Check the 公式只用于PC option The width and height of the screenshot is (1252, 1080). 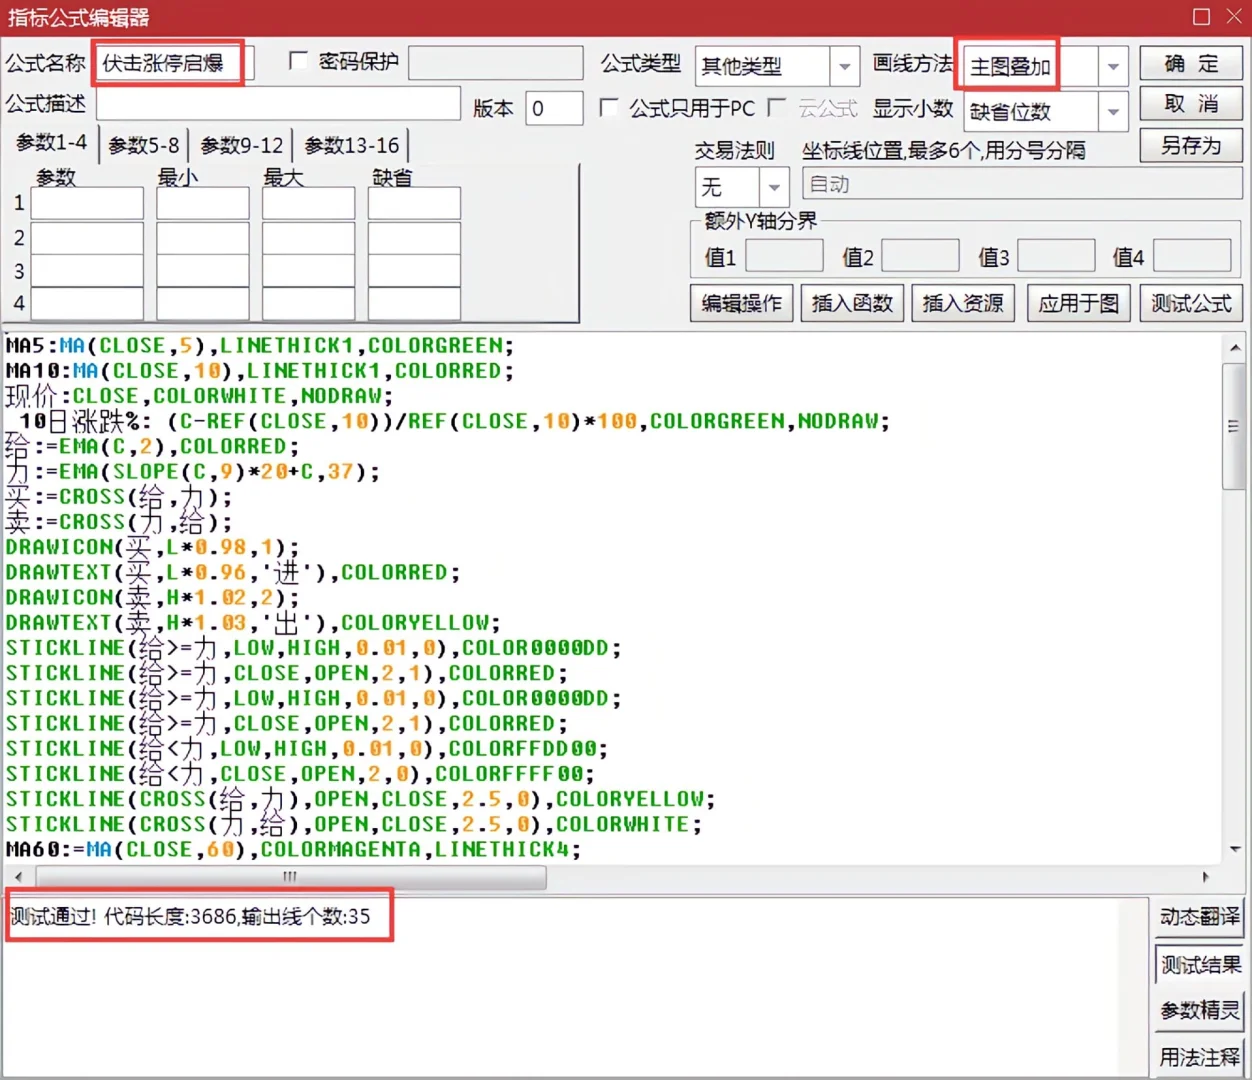(x=609, y=108)
